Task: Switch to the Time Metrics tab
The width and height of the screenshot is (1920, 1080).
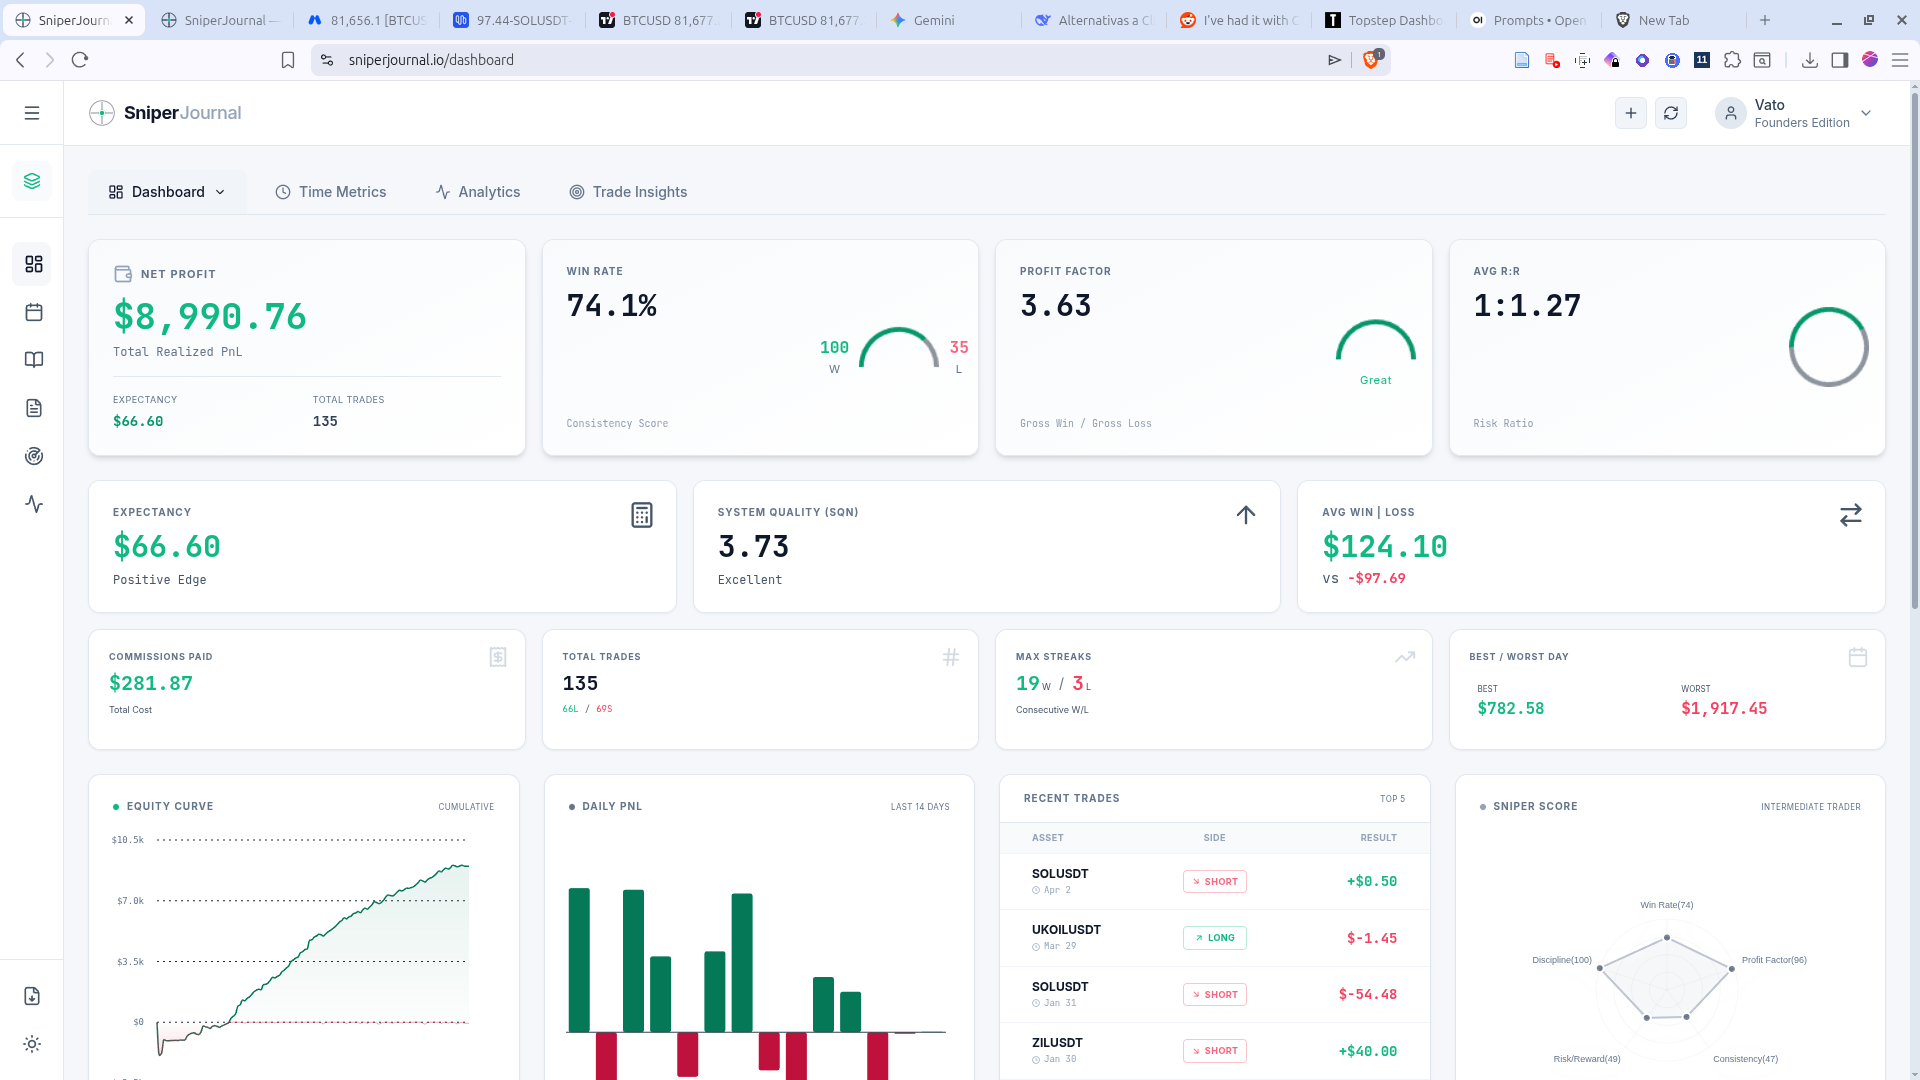Action: (331, 192)
